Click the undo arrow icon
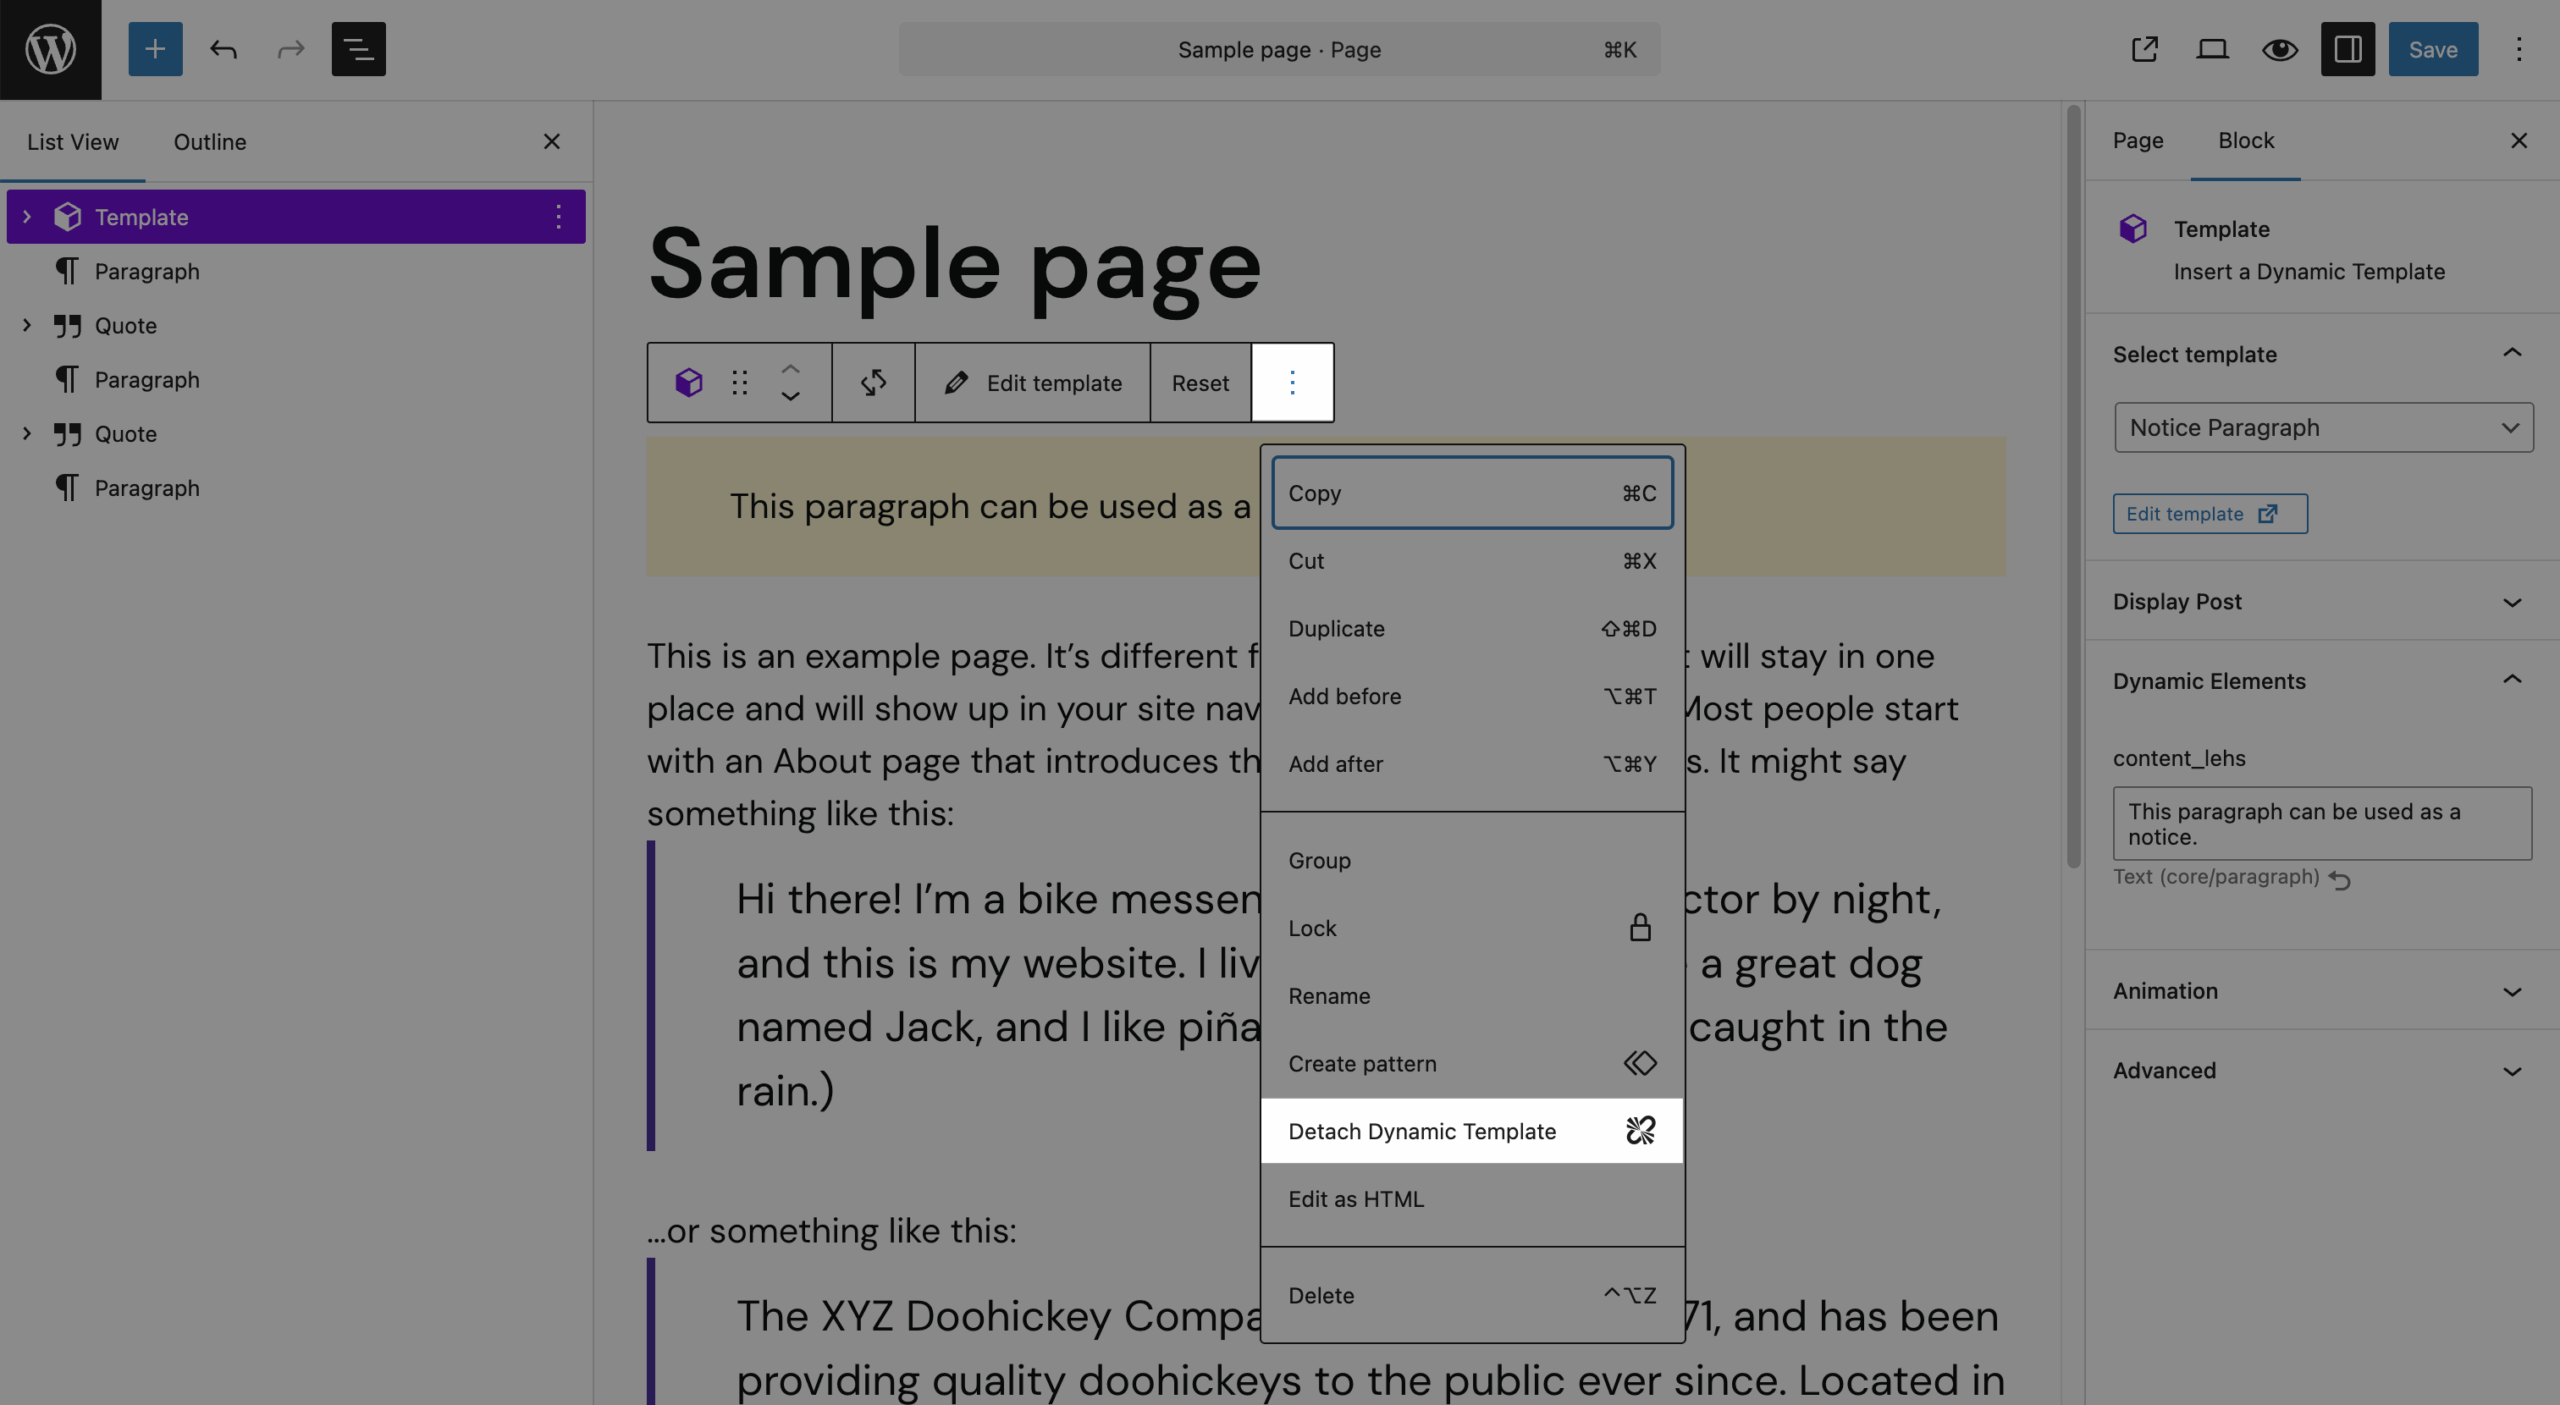 [223, 49]
